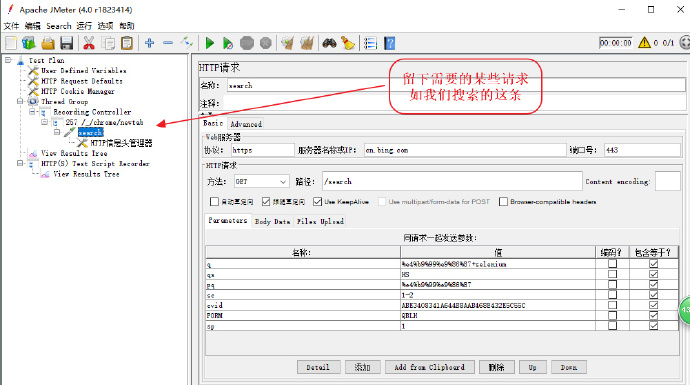Toggle the follow redirects checkbox
690x385 pixels.
pos(266,202)
